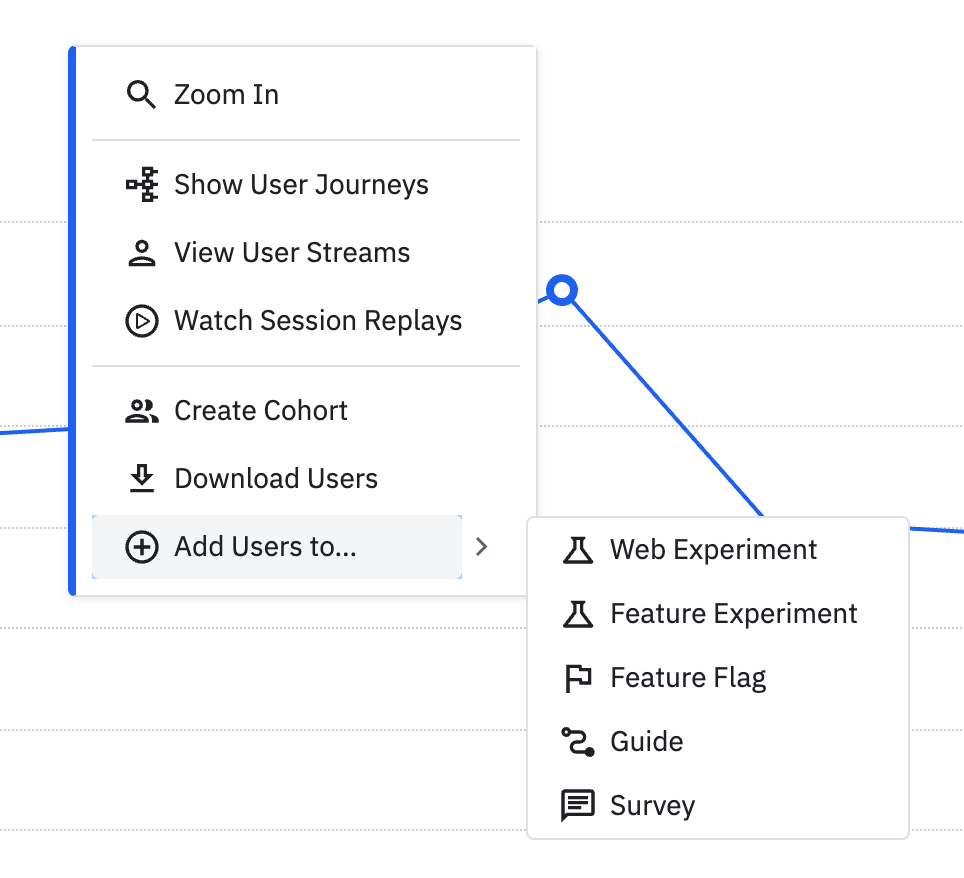Viewport: 964px width, 878px height.
Task: Click the Web Experiment flask icon
Action: point(578,550)
